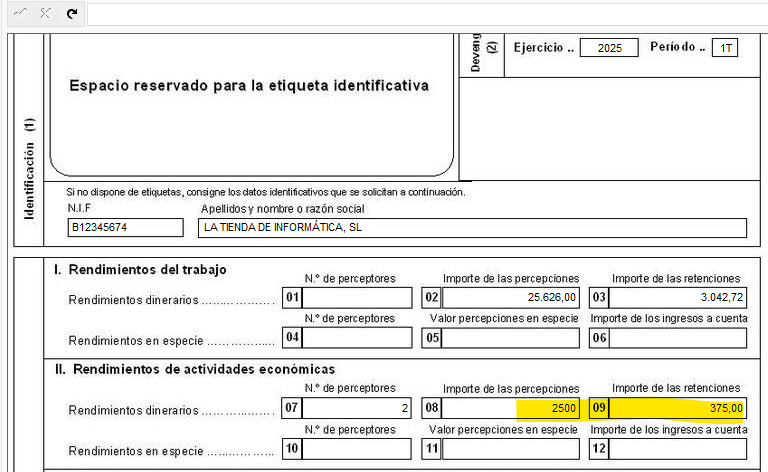Viewport: 768px width, 472px height.
Task: Click the redo arrow icon in toolbar
Action: tap(71, 13)
